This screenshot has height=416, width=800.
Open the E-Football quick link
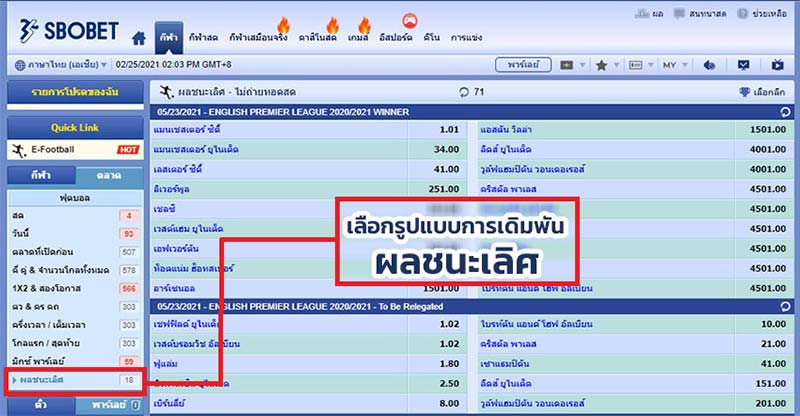76,150
